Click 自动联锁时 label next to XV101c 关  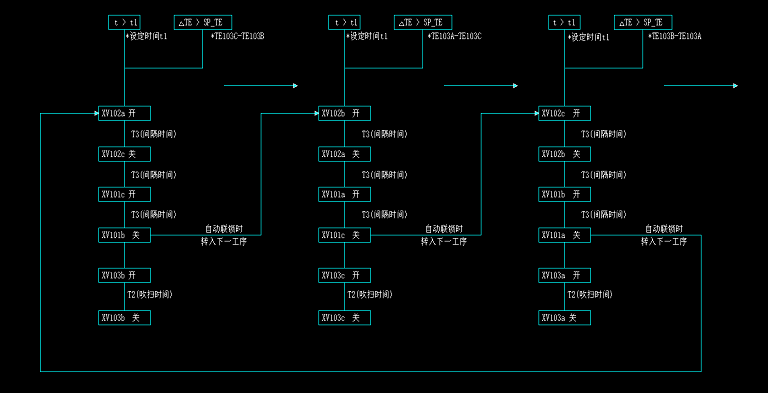coord(444,229)
